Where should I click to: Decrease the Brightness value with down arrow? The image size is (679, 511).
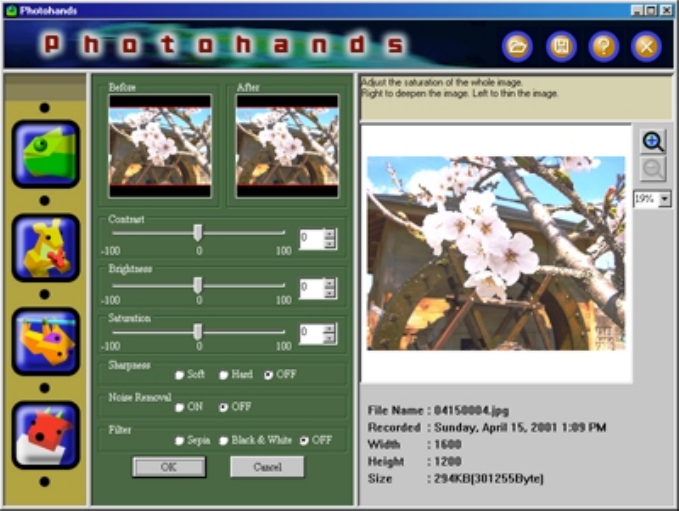pos(330,293)
